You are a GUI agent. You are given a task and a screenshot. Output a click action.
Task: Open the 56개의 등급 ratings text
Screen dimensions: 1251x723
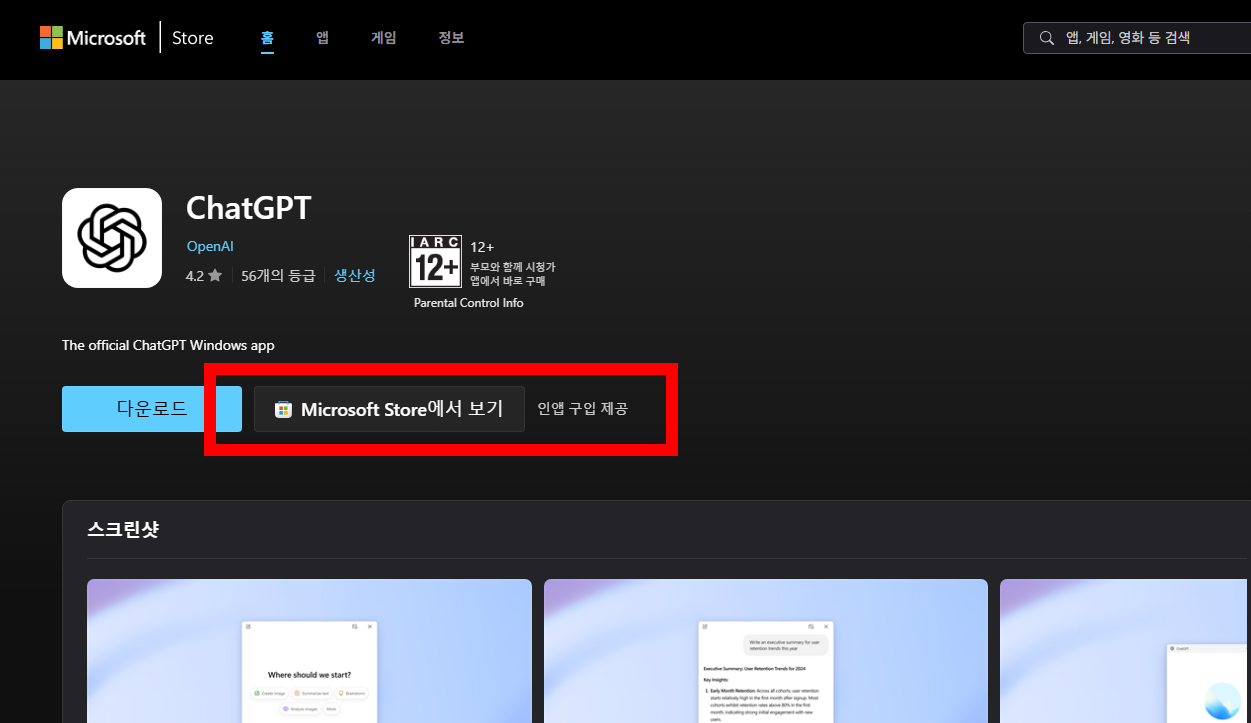click(278, 275)
